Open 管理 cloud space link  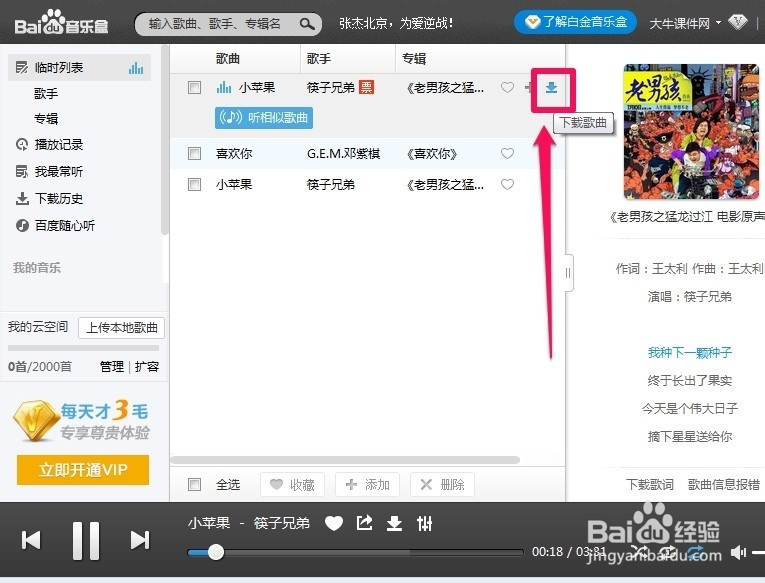pyautogui.click(x=112, y=366)
